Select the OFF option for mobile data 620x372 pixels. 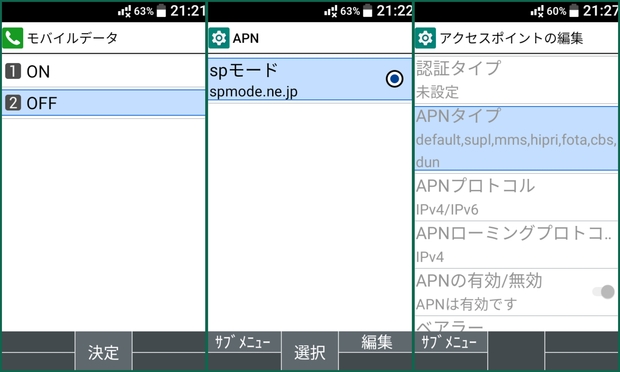pyautogui.click(x=104, y=103)
